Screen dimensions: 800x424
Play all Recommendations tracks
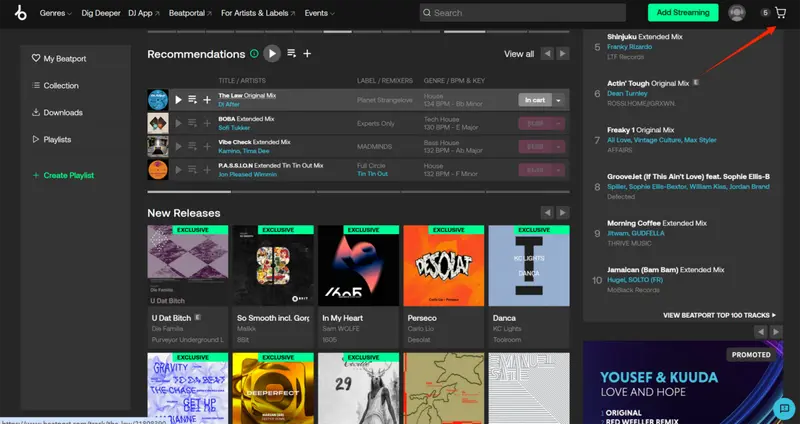[272, 54]
